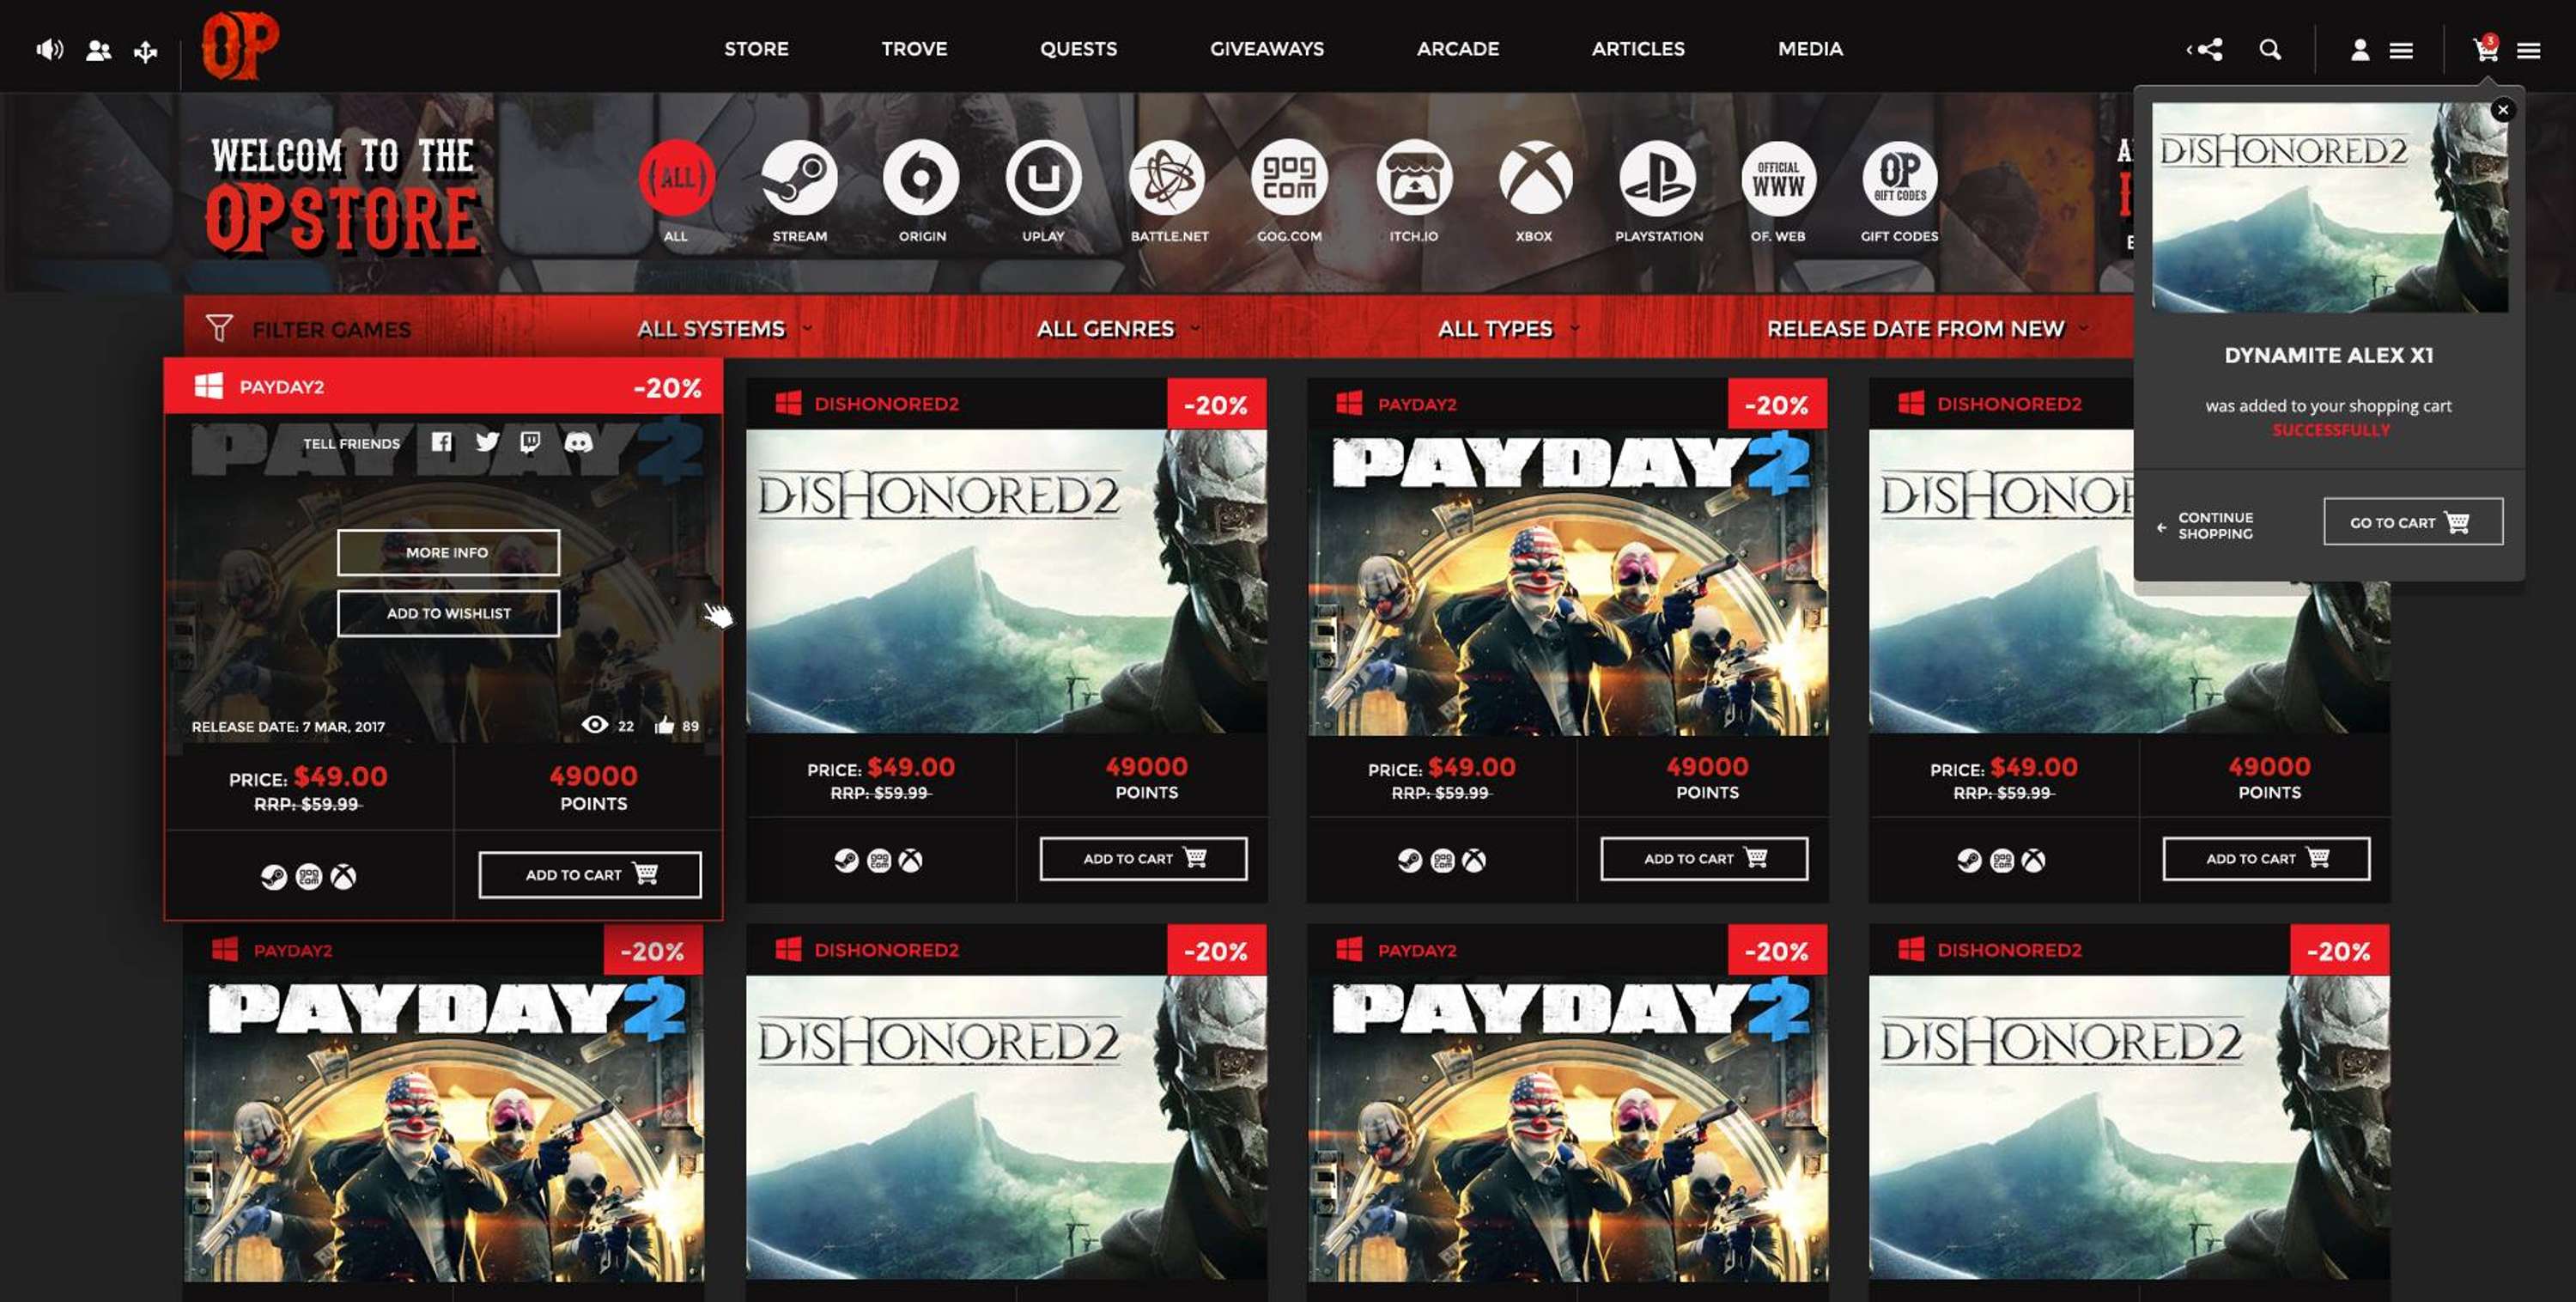Expand the All Genres dropdown
Image resolution: width=2576 pixels, height=1302 pixels.
click(1118, 329)
